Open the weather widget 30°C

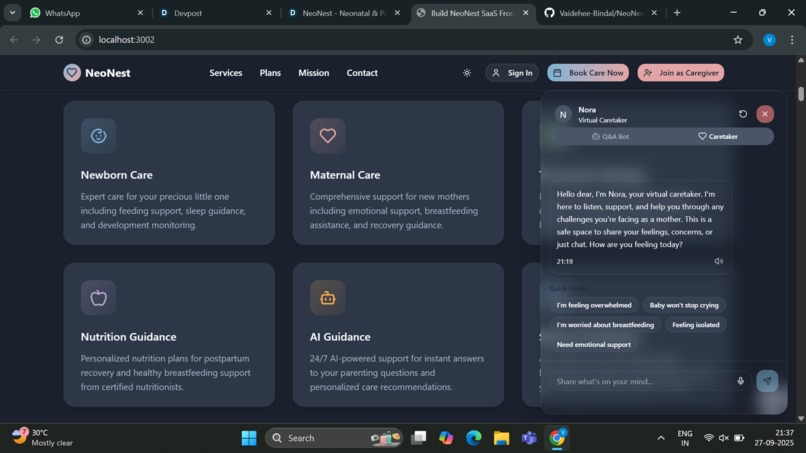[x=43, y=438]
